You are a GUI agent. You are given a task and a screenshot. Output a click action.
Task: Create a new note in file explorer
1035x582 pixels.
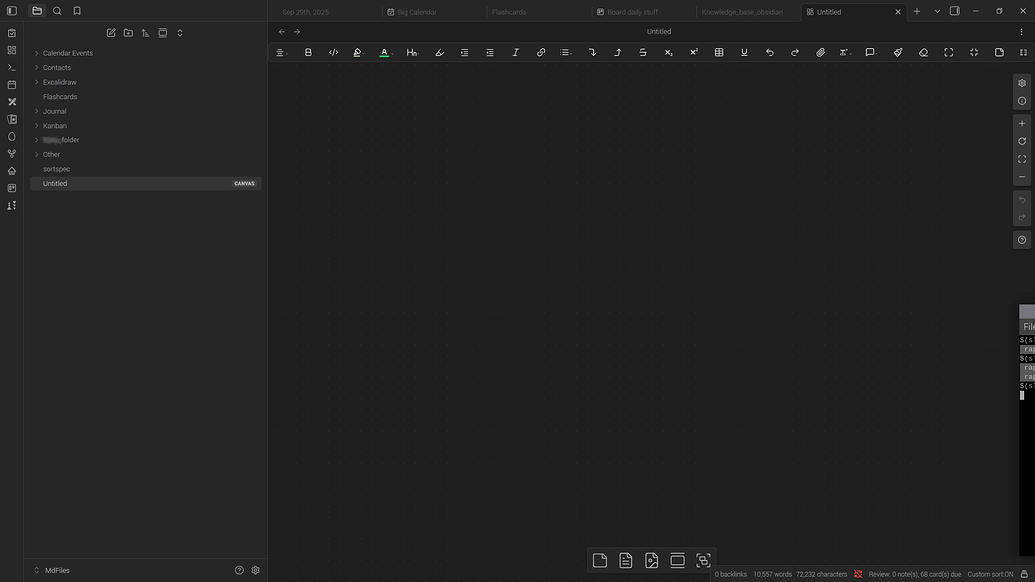pos(111,33)
